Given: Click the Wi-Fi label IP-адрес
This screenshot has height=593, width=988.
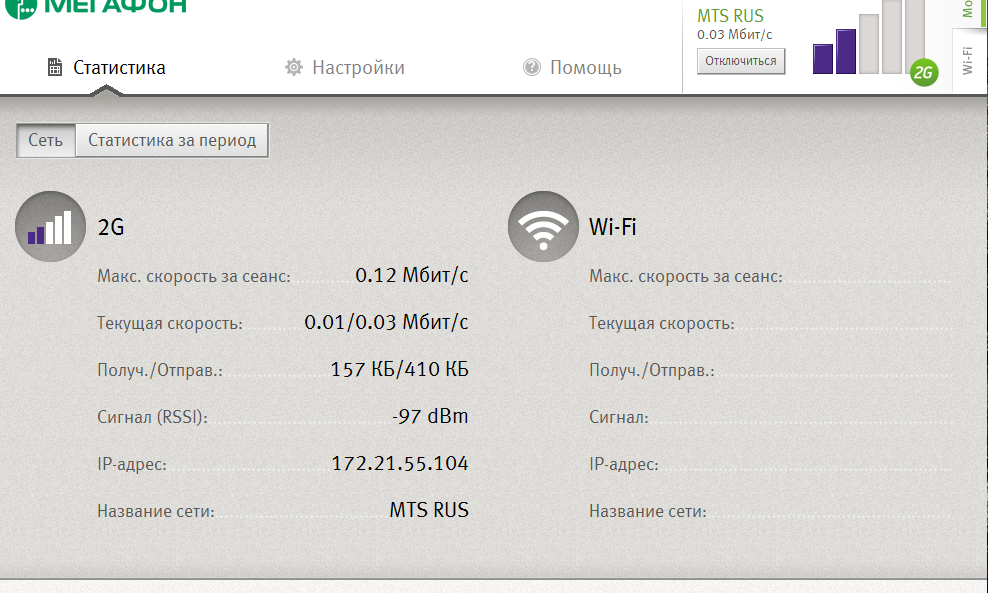Looking at the screenshot, I should (x=624, y=465).
